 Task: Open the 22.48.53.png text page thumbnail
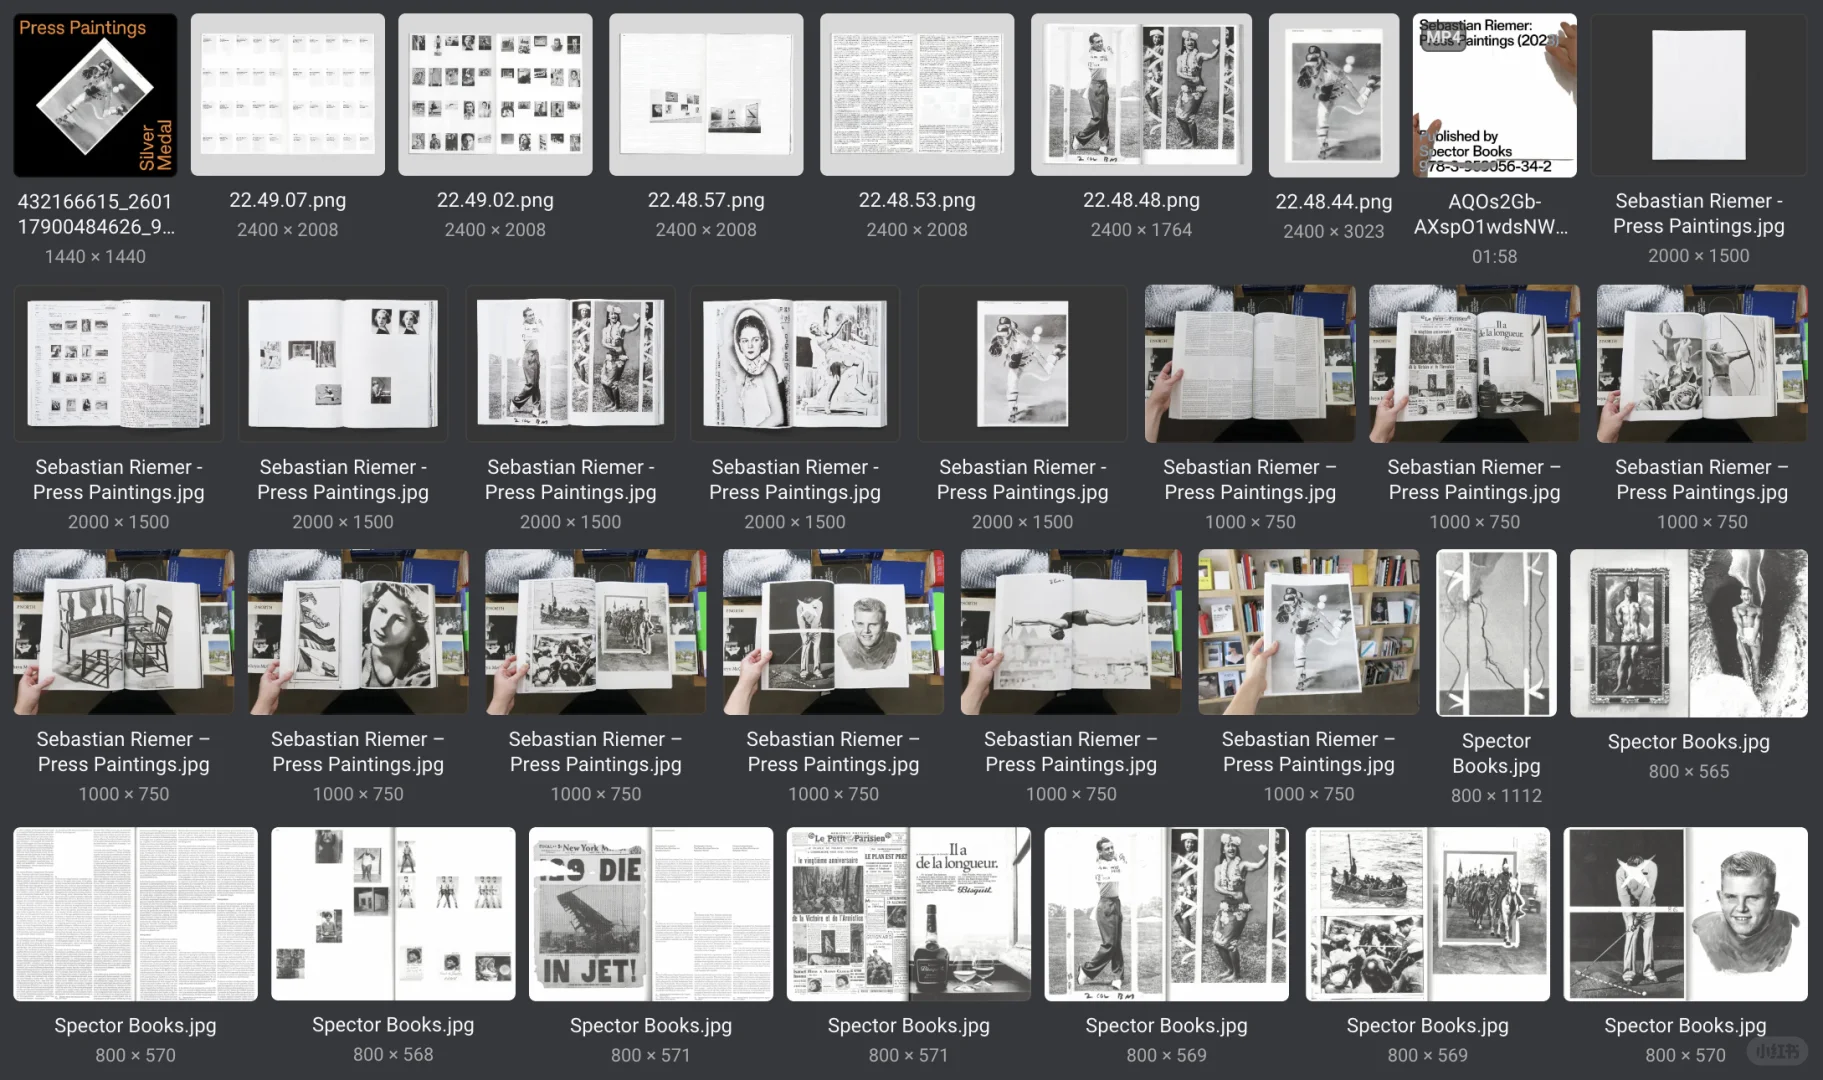[x=917, y=94]
